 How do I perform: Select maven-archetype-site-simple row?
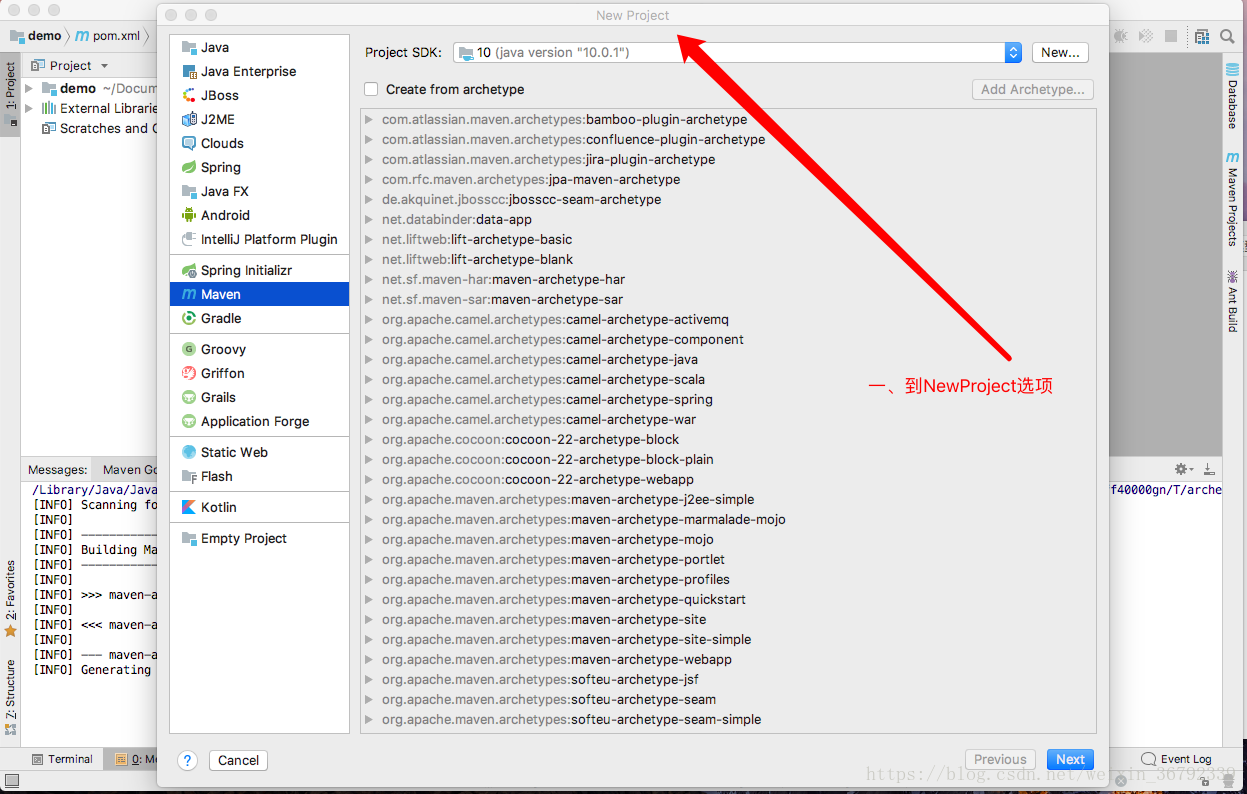pyautogui.click(x=728, y=639)
